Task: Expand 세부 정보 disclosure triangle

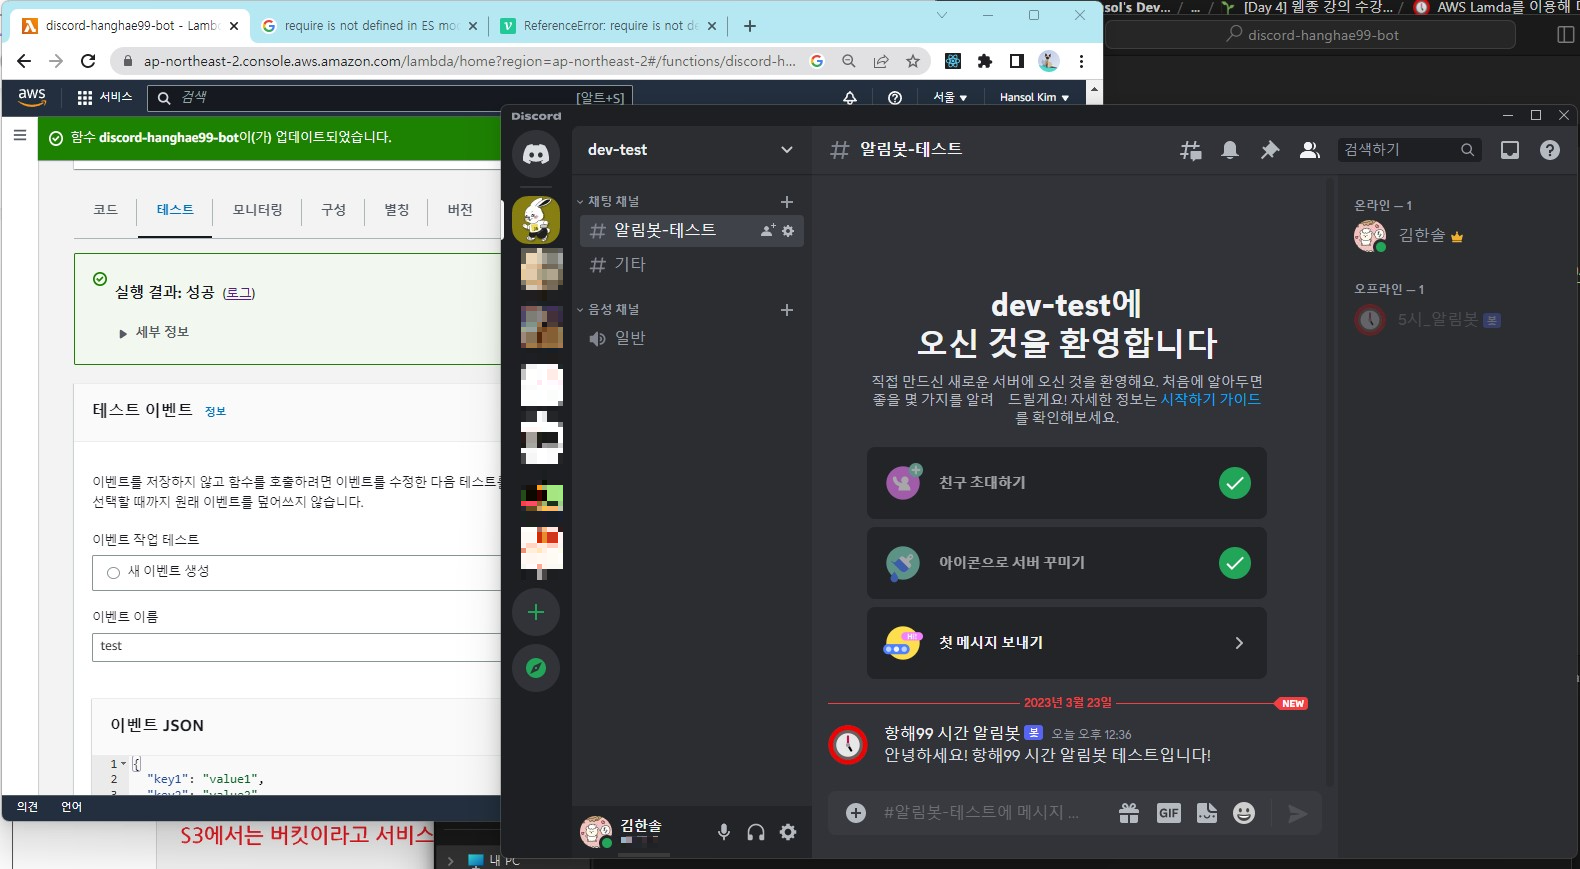Action: click(123, 334)
